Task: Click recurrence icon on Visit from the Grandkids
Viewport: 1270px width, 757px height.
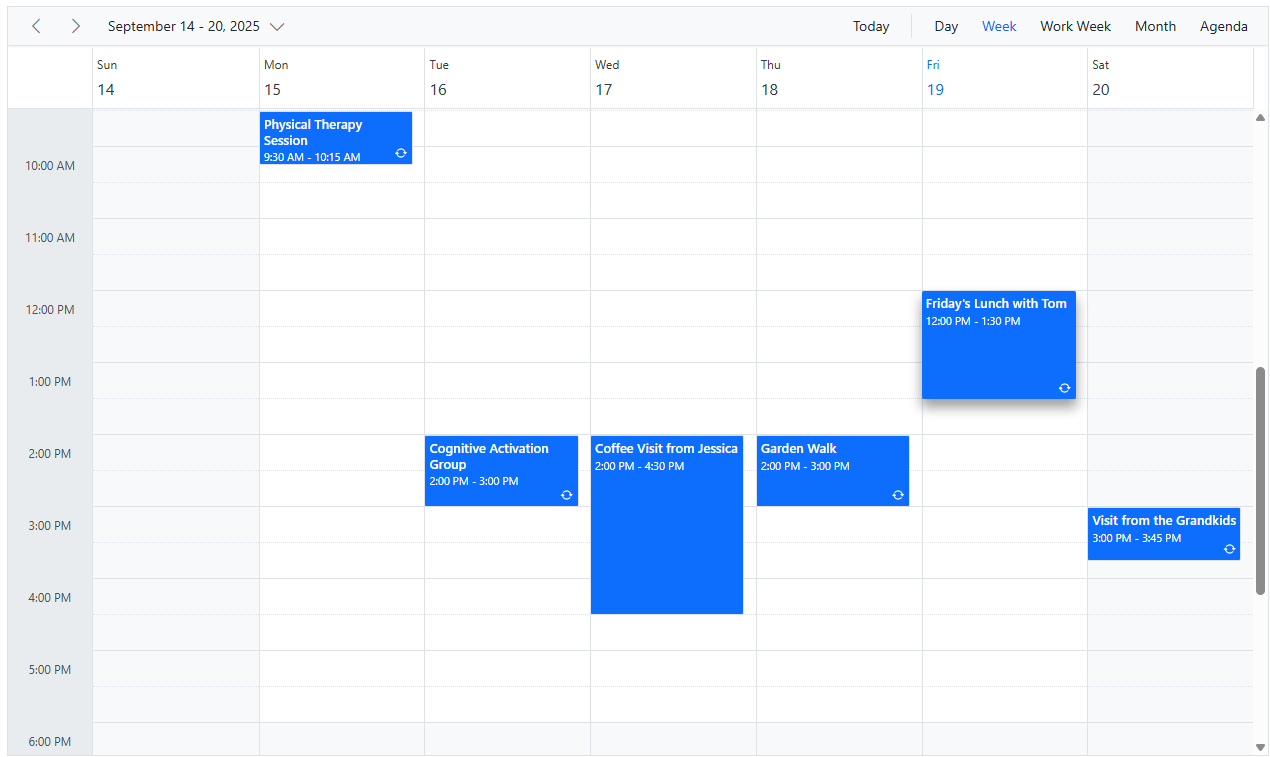Action: pyautogui.click(x=1229, y=549)
